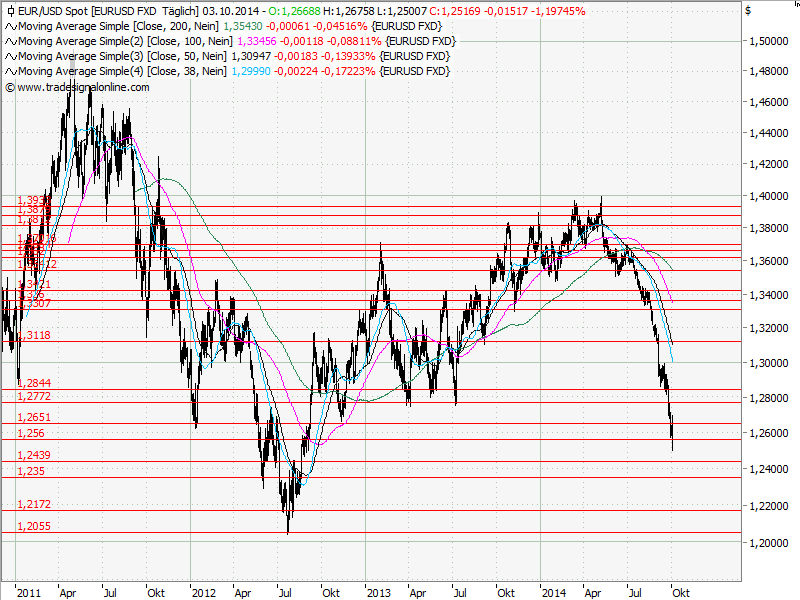Select the line icon for the 100-period moving average
The image size is (800, 600).
click(x=11, y=41)
